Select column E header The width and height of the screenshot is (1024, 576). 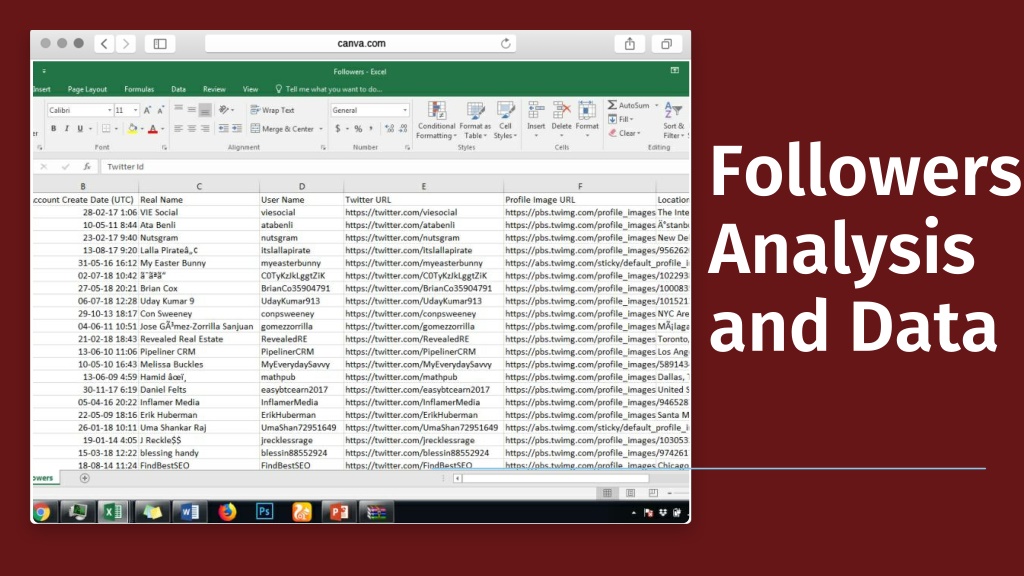point(423,186)
